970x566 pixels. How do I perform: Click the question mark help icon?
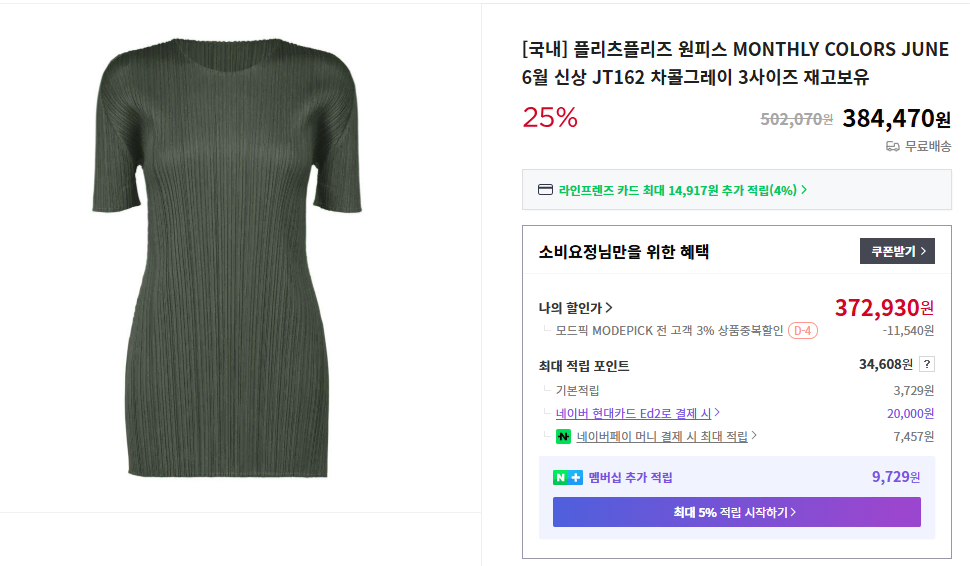pos(927,364)
